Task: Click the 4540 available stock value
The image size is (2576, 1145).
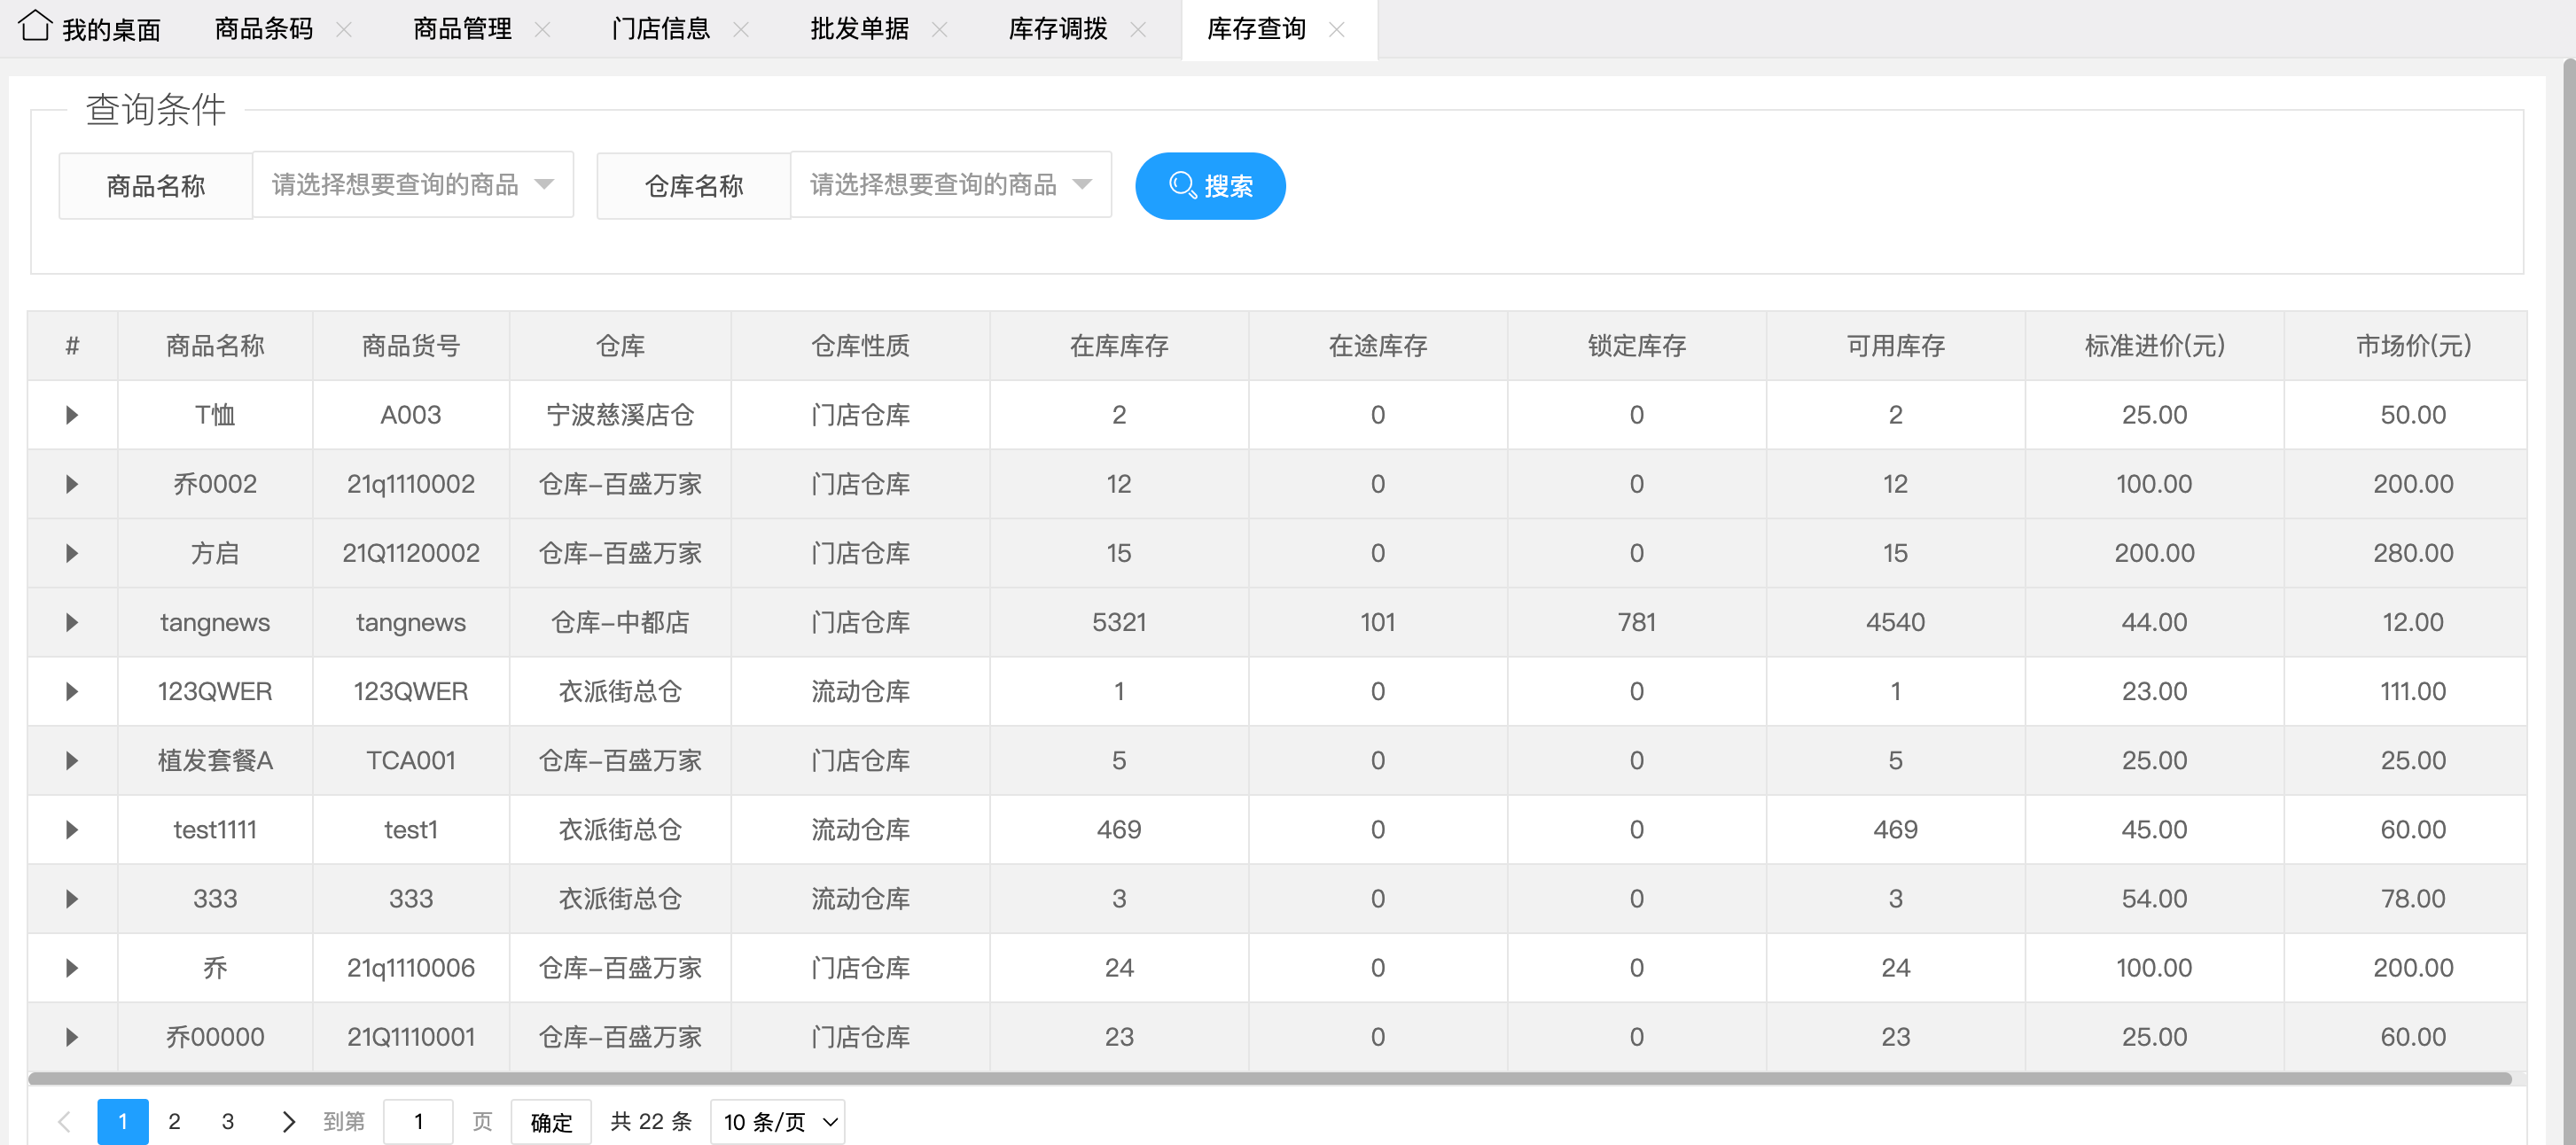Action: click(x=1896, y=622)
